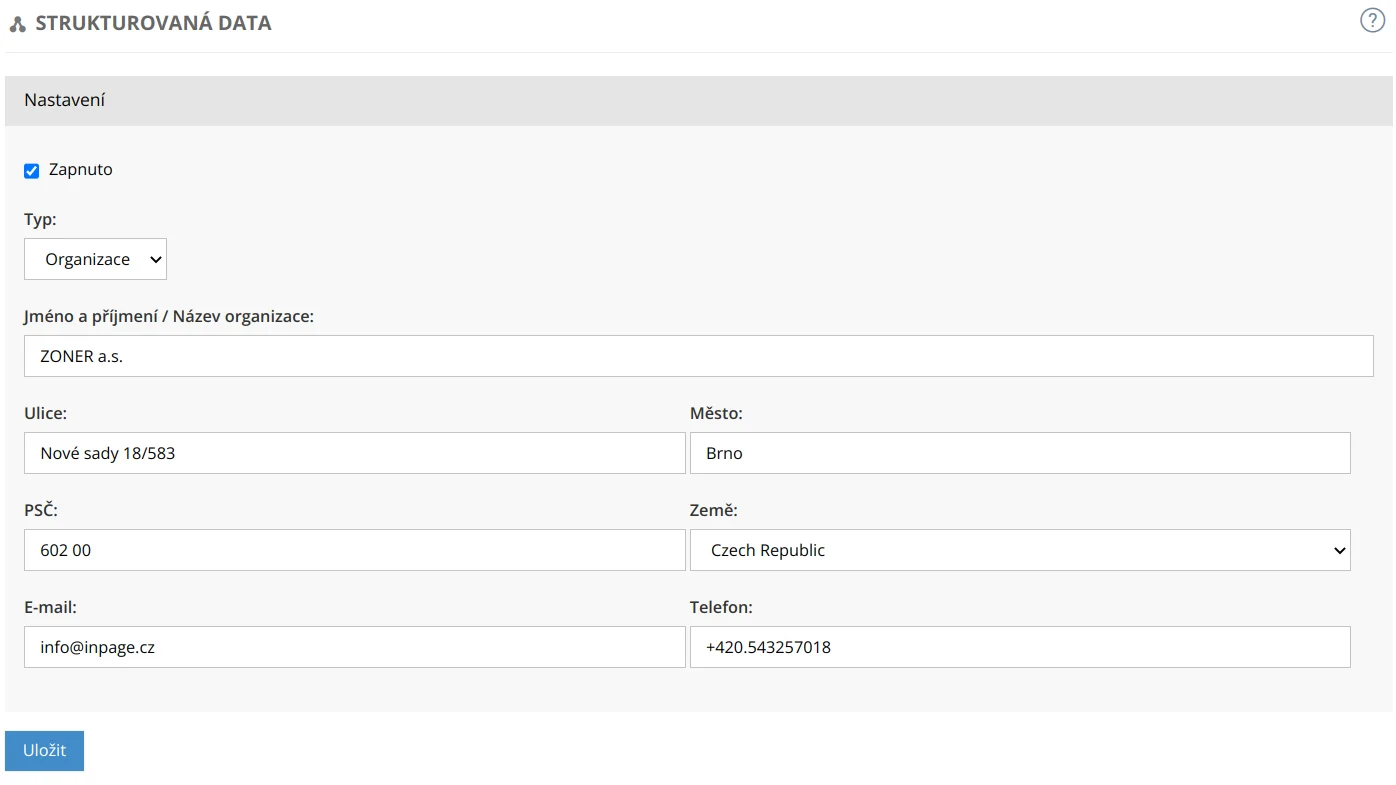
Task: Click the Jméno a příjmení / Název organizace label
Action: tap(169, 317)
